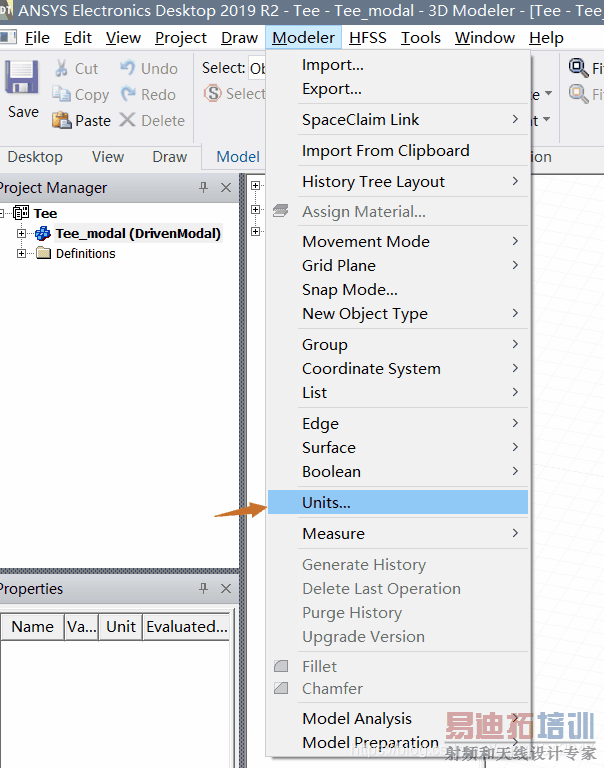Click the Select by name S icon
The height and width of the screenshot is (768, 604).
point(213,93)
